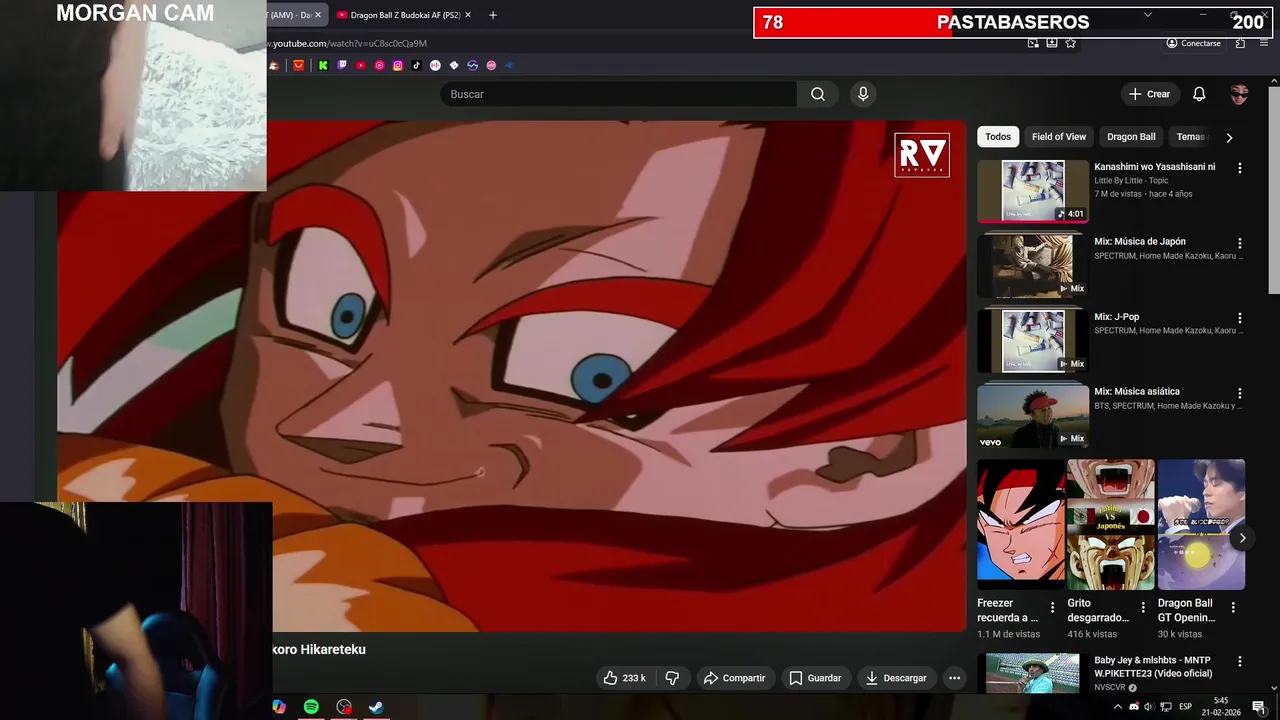1280x720 pixels.
Task: Show next shorts with the carousel arrow
Action: pyautogui.click(x=1242, y=538)
